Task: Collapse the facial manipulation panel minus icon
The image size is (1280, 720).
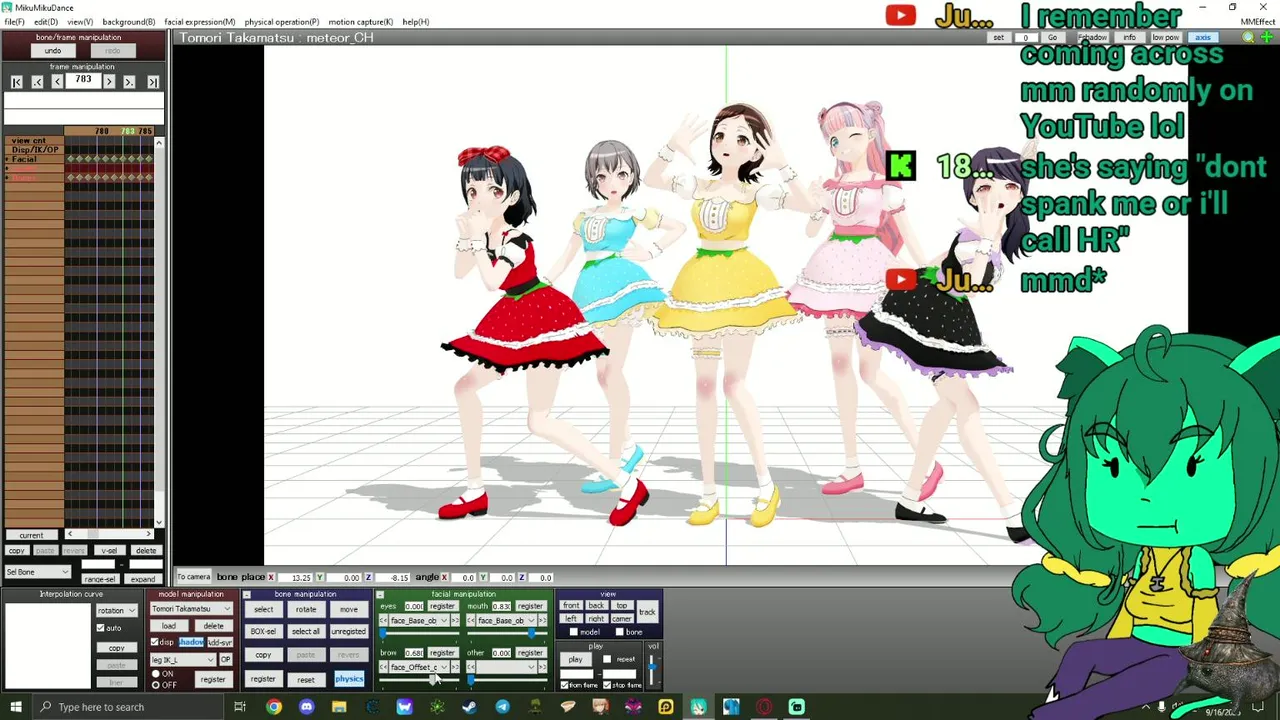Action: point(380,595)
